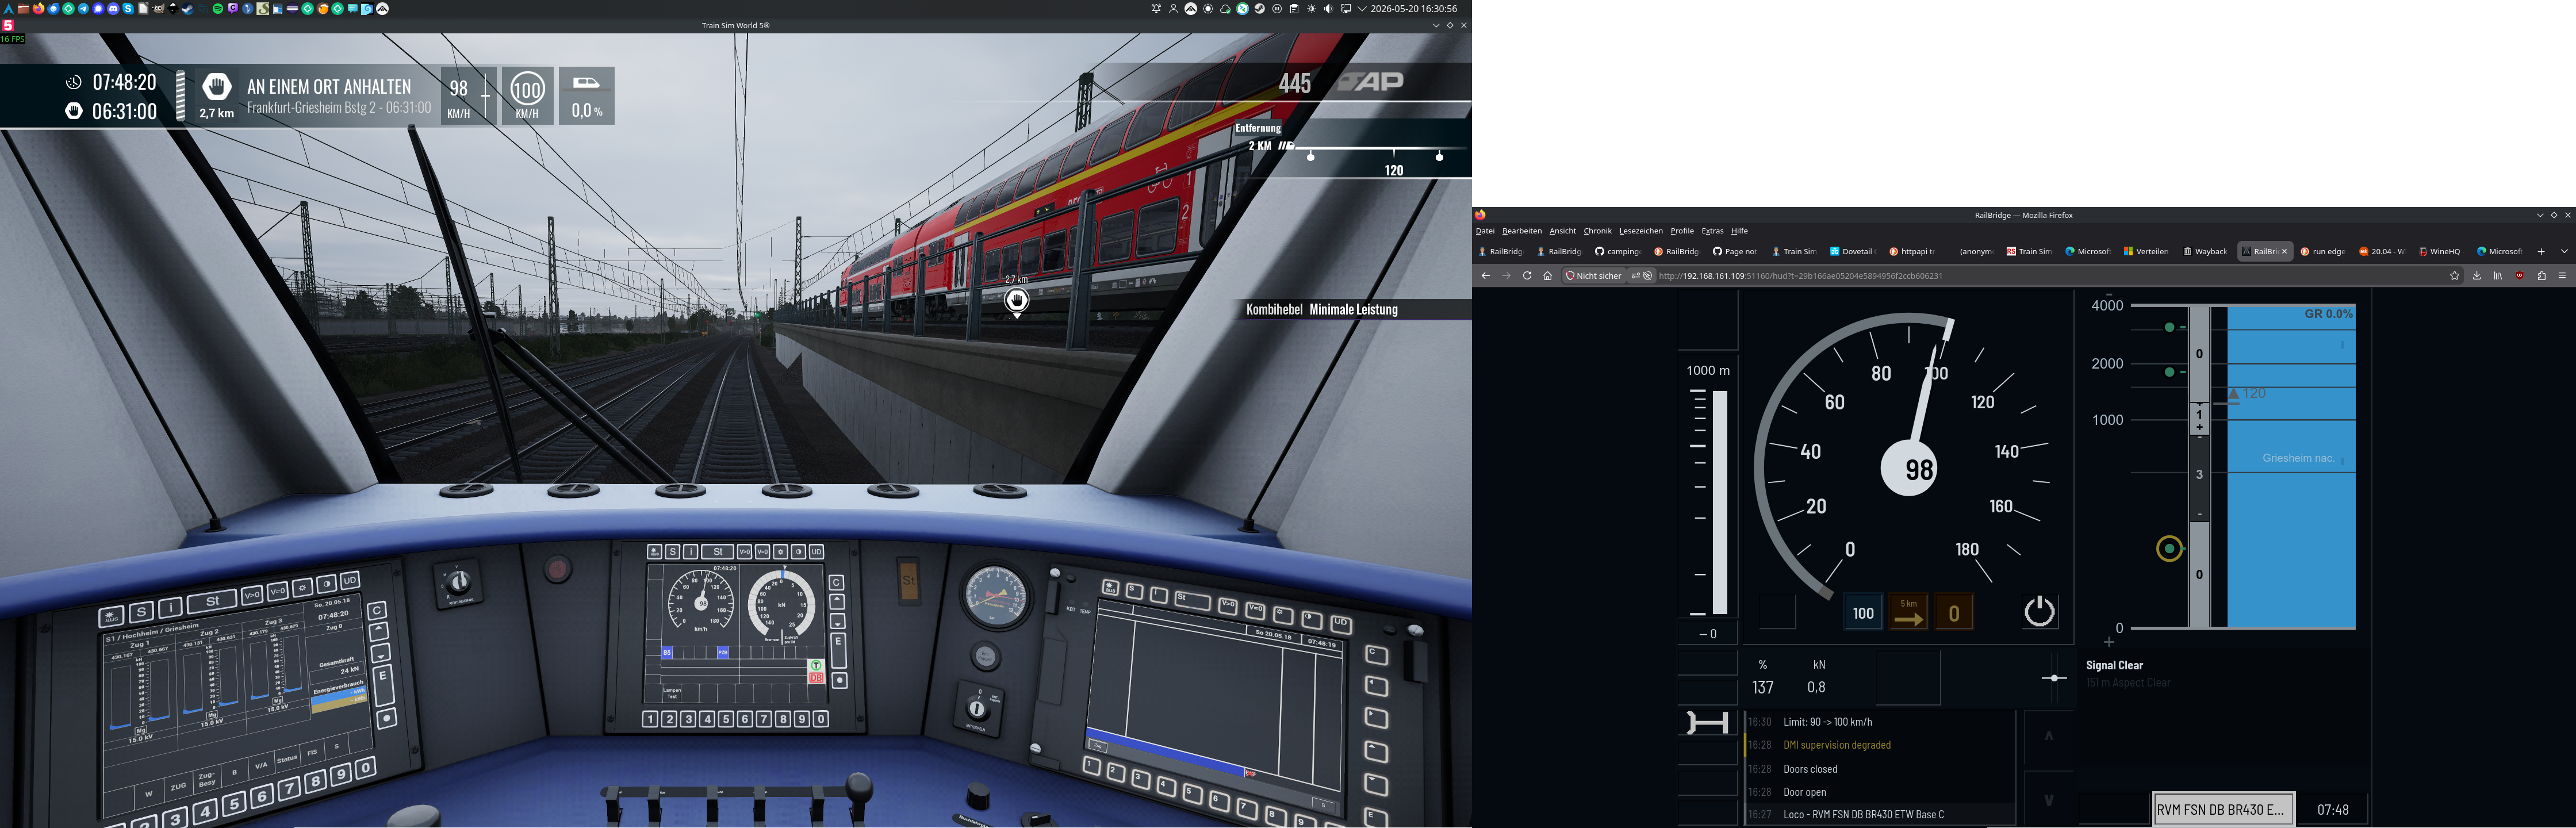Click the 'Limit: 90 -> 100 km/h' message
Viewport: 2576px width, 828px height.
pyautogui.click(x=1828, y=722)
